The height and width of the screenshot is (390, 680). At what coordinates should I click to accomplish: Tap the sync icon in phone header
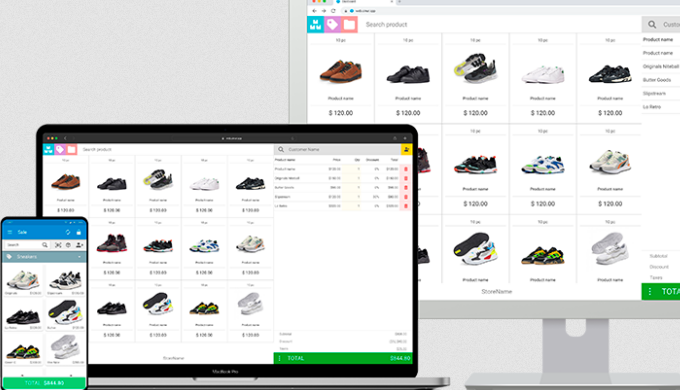click(x=68, y=232)
